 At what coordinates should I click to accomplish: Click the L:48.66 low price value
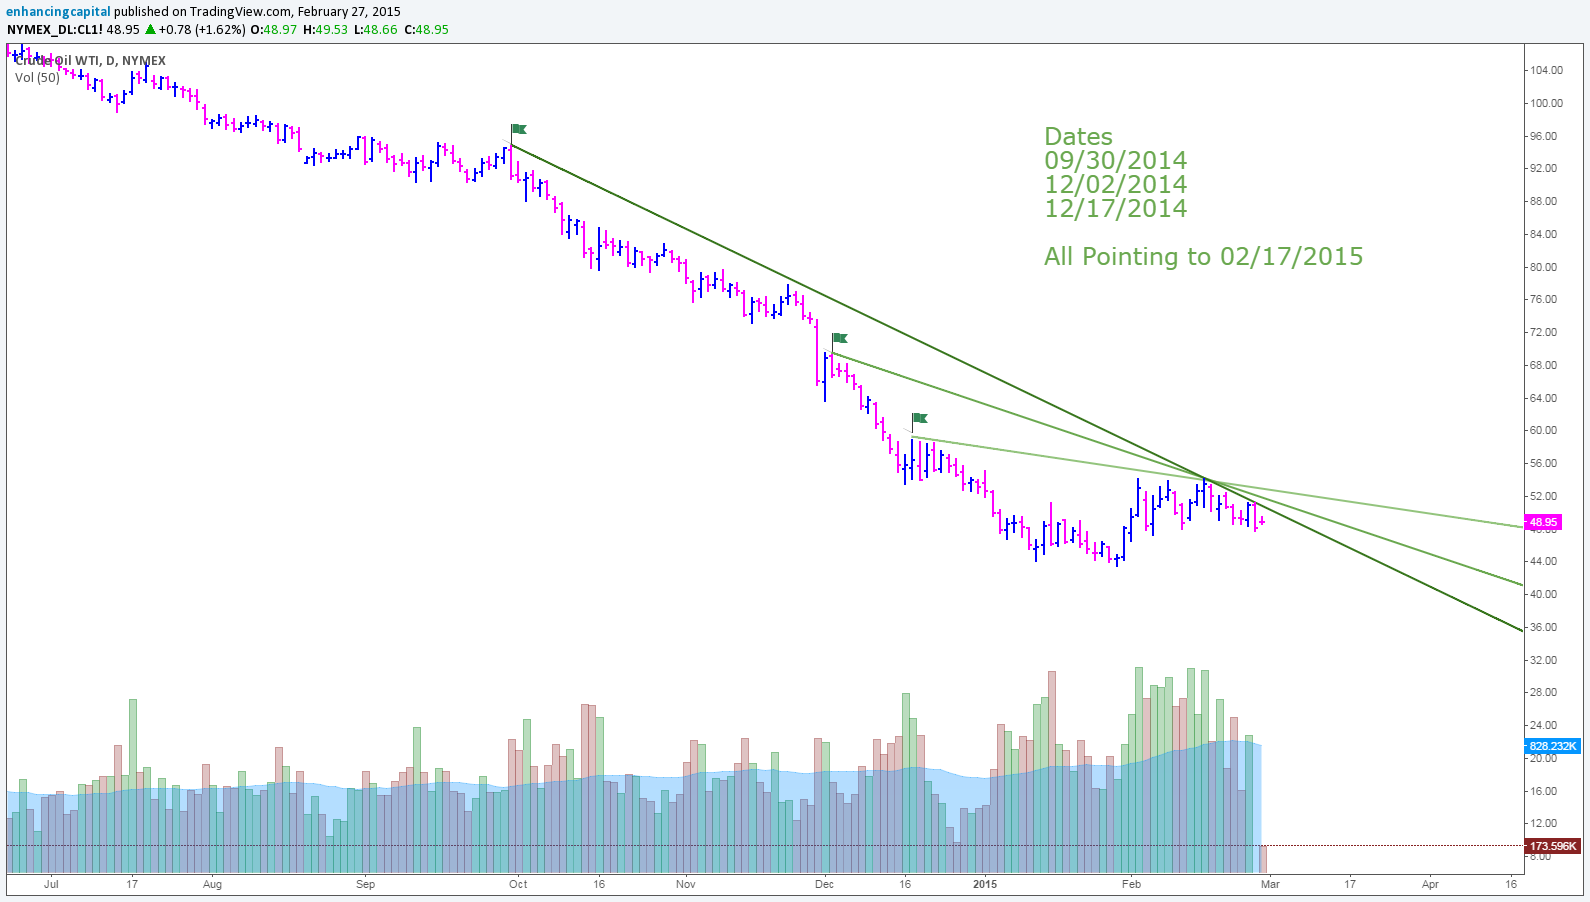tap(376, 29)
